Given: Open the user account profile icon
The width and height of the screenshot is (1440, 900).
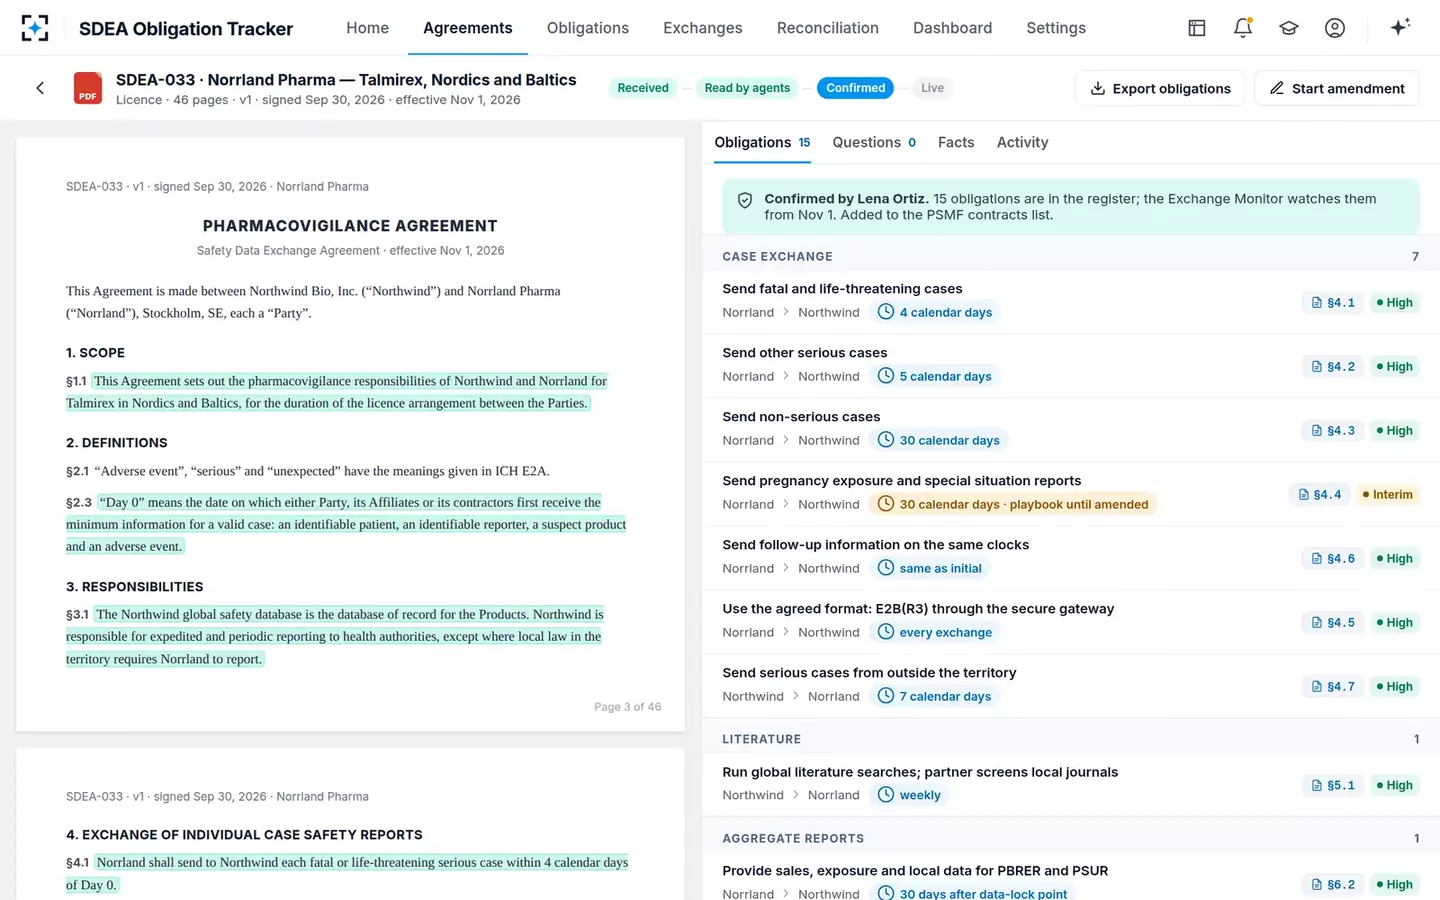Looking at the screenshot, I should point(1335,28).
